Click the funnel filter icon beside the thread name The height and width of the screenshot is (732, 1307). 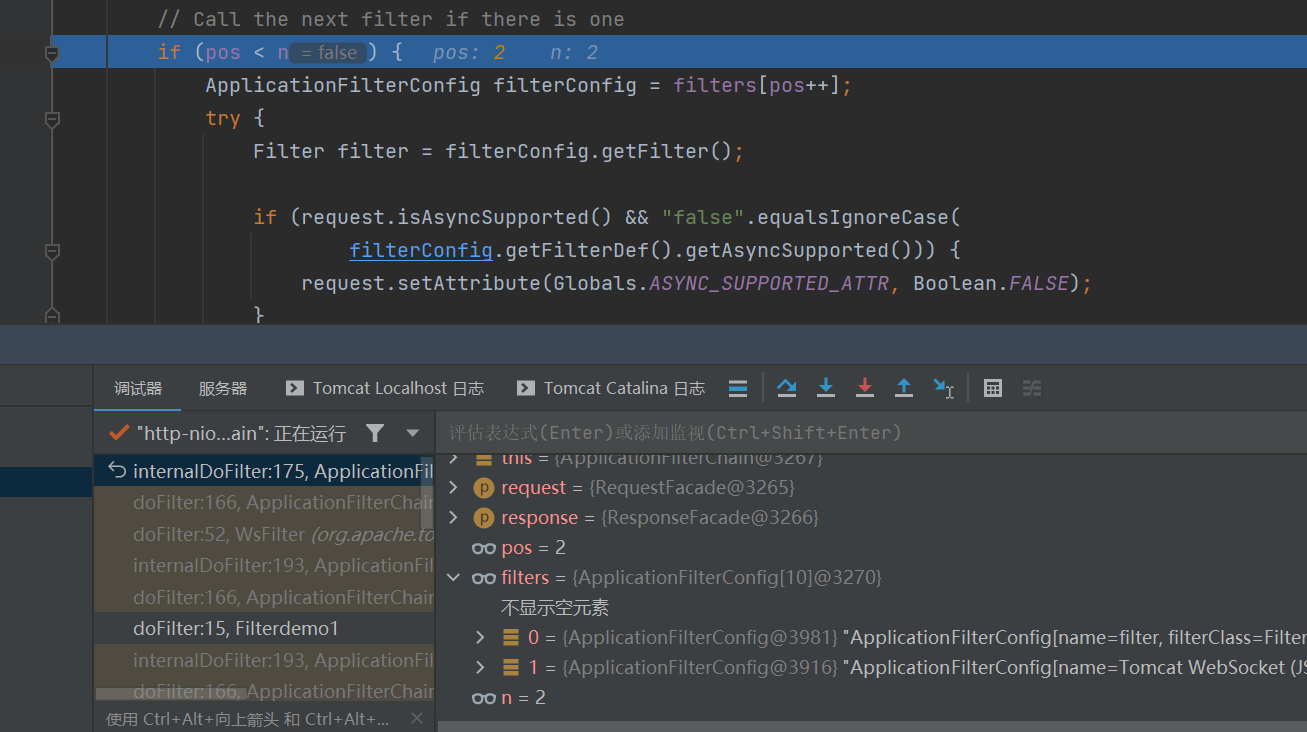tap(375, 433)
